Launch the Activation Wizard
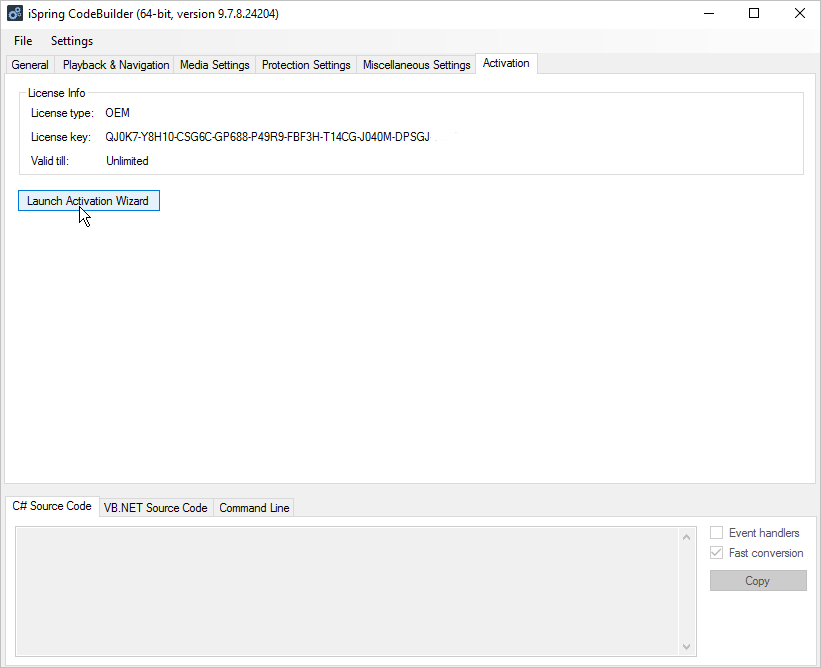 88,201
